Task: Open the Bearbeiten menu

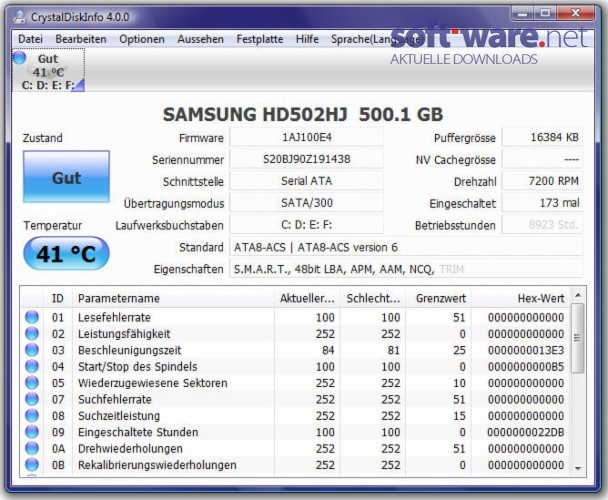Action: [81, 39]
